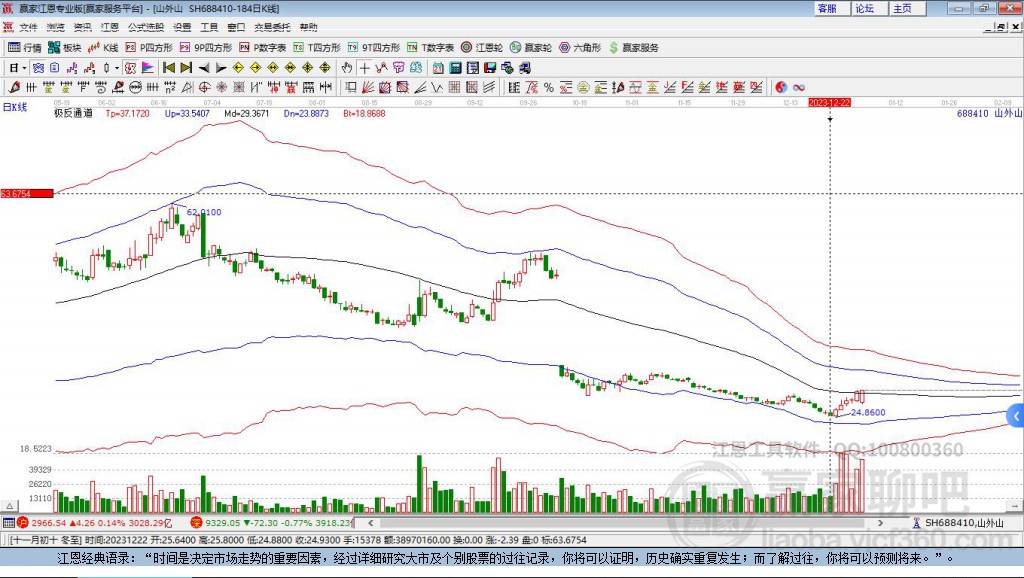Open the 板块 sectors view
The width and height of the screenshot is (1024, 578).
(x=65, y=48)
